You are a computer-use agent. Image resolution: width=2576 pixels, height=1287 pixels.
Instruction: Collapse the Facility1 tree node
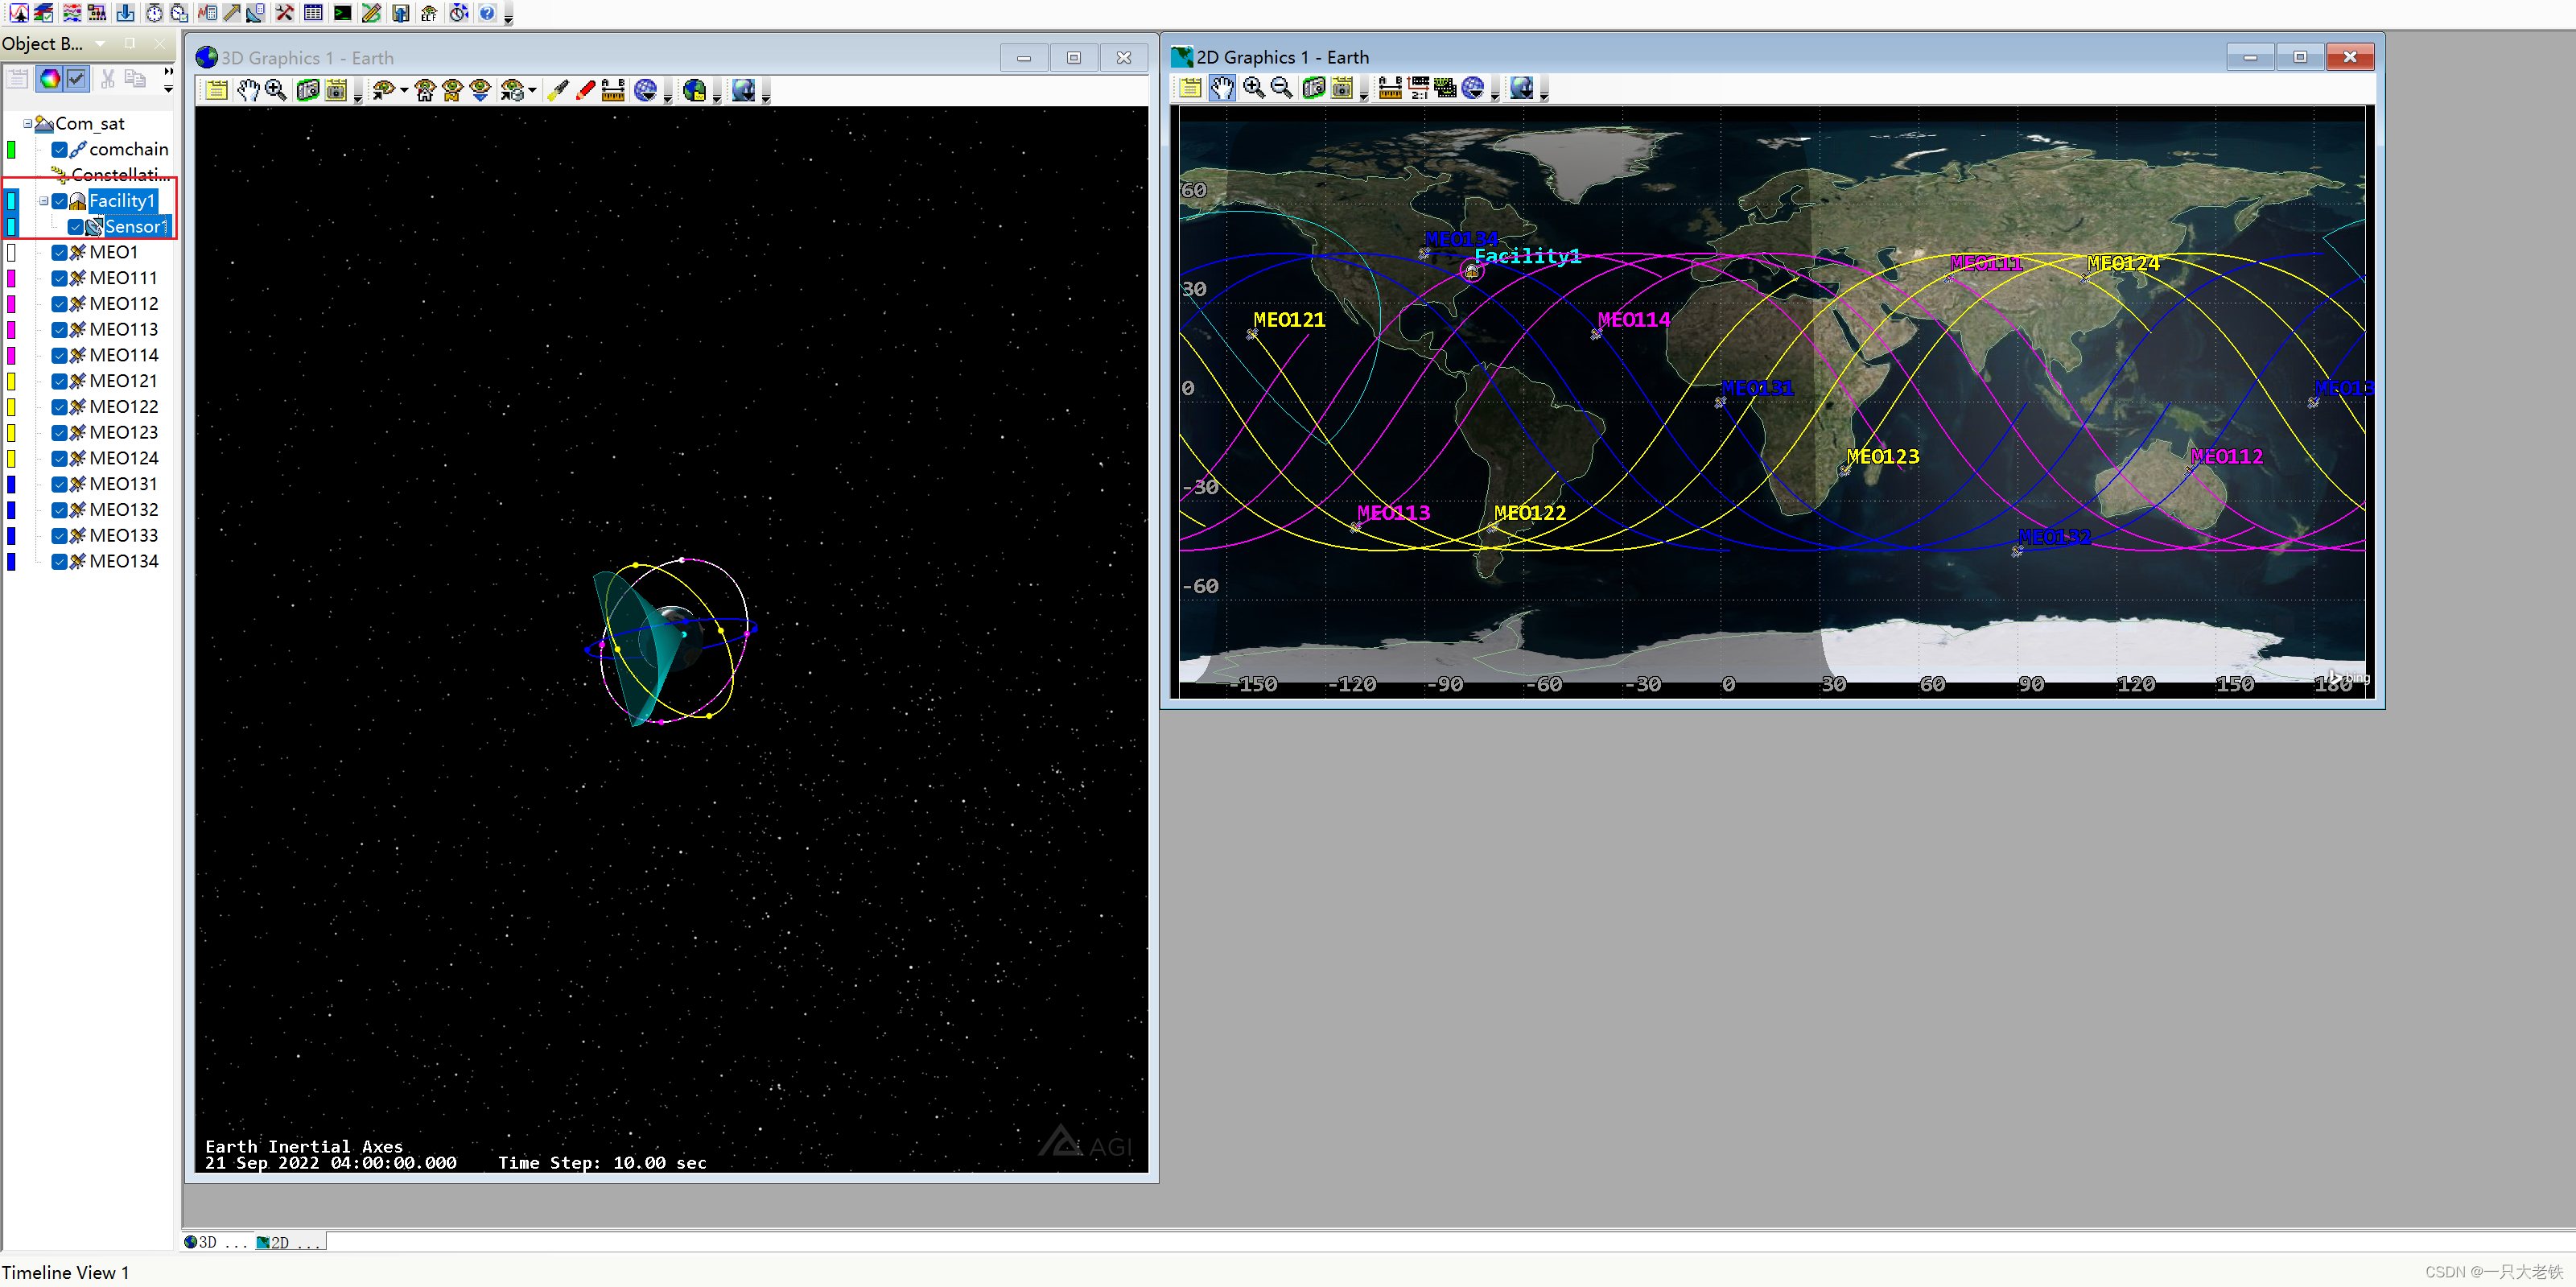(44, 201)
